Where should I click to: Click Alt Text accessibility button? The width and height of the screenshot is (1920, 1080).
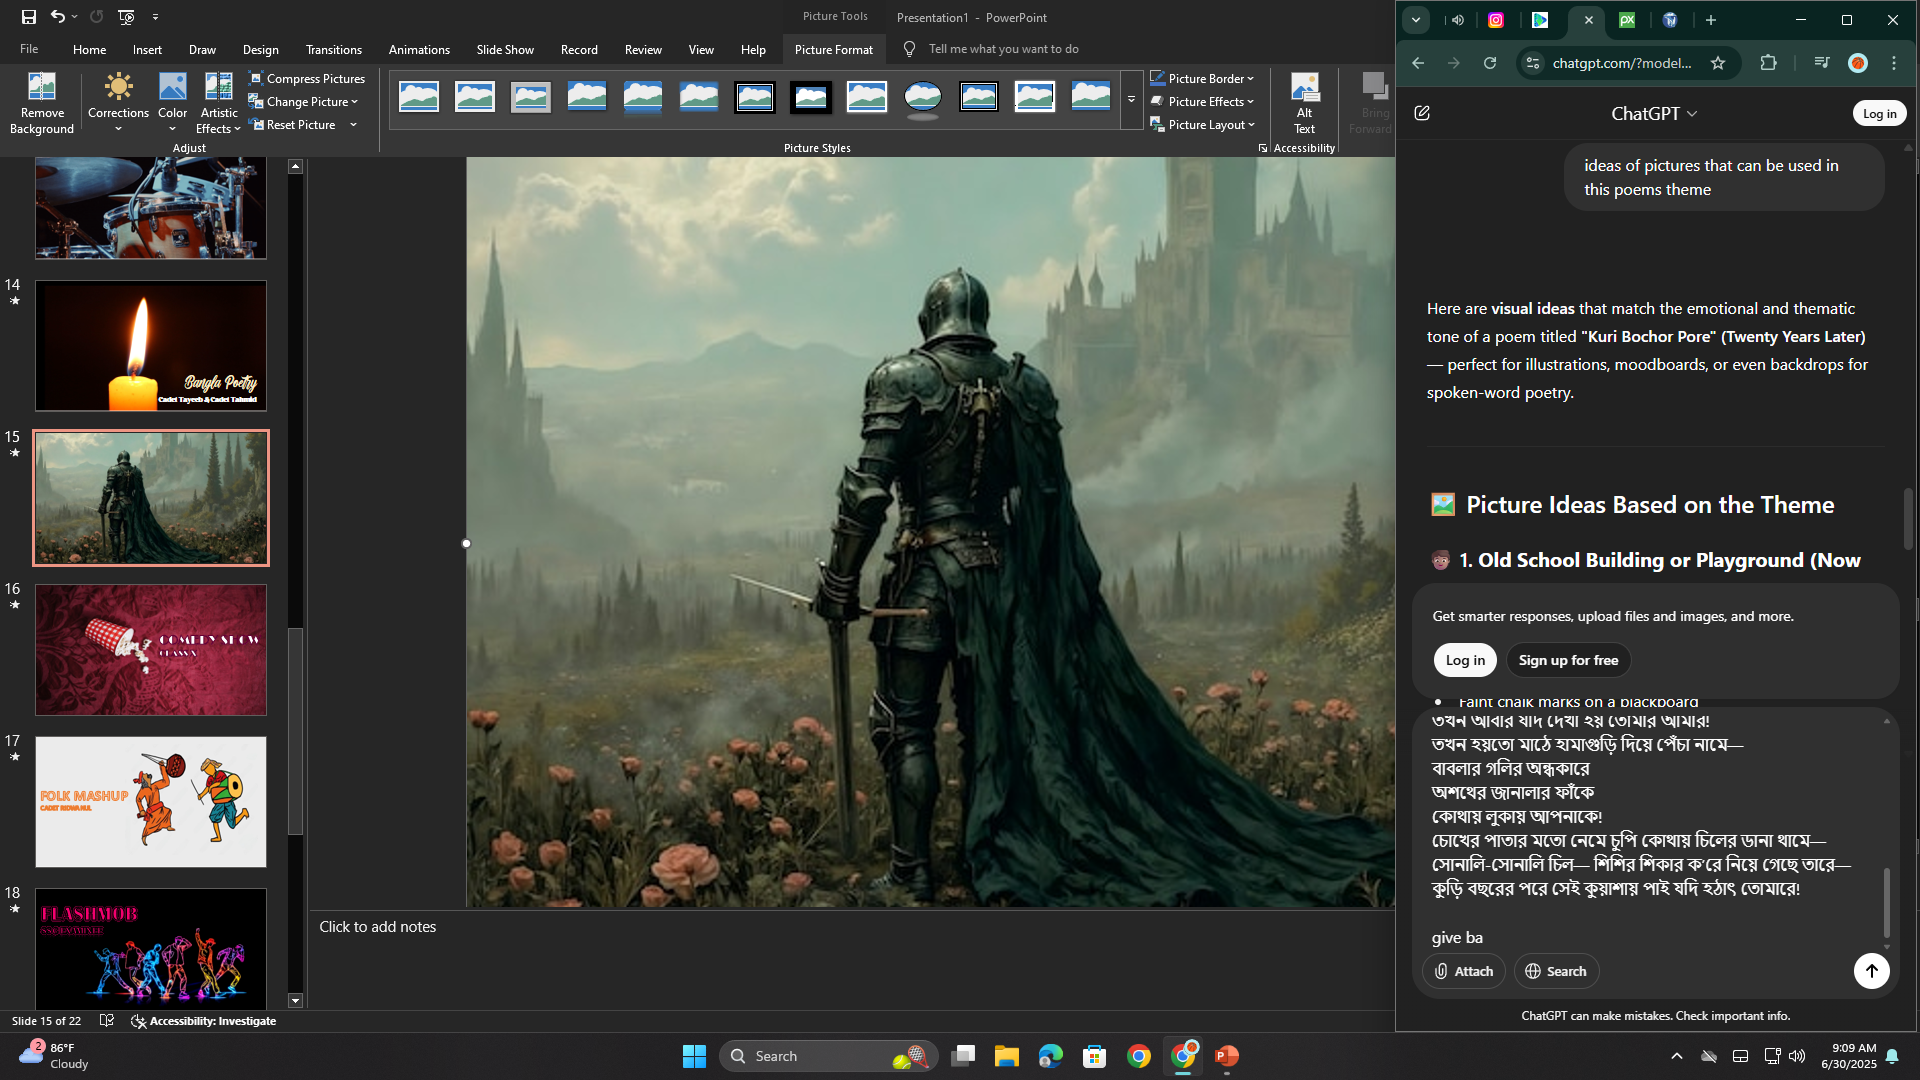[1304, 103]
